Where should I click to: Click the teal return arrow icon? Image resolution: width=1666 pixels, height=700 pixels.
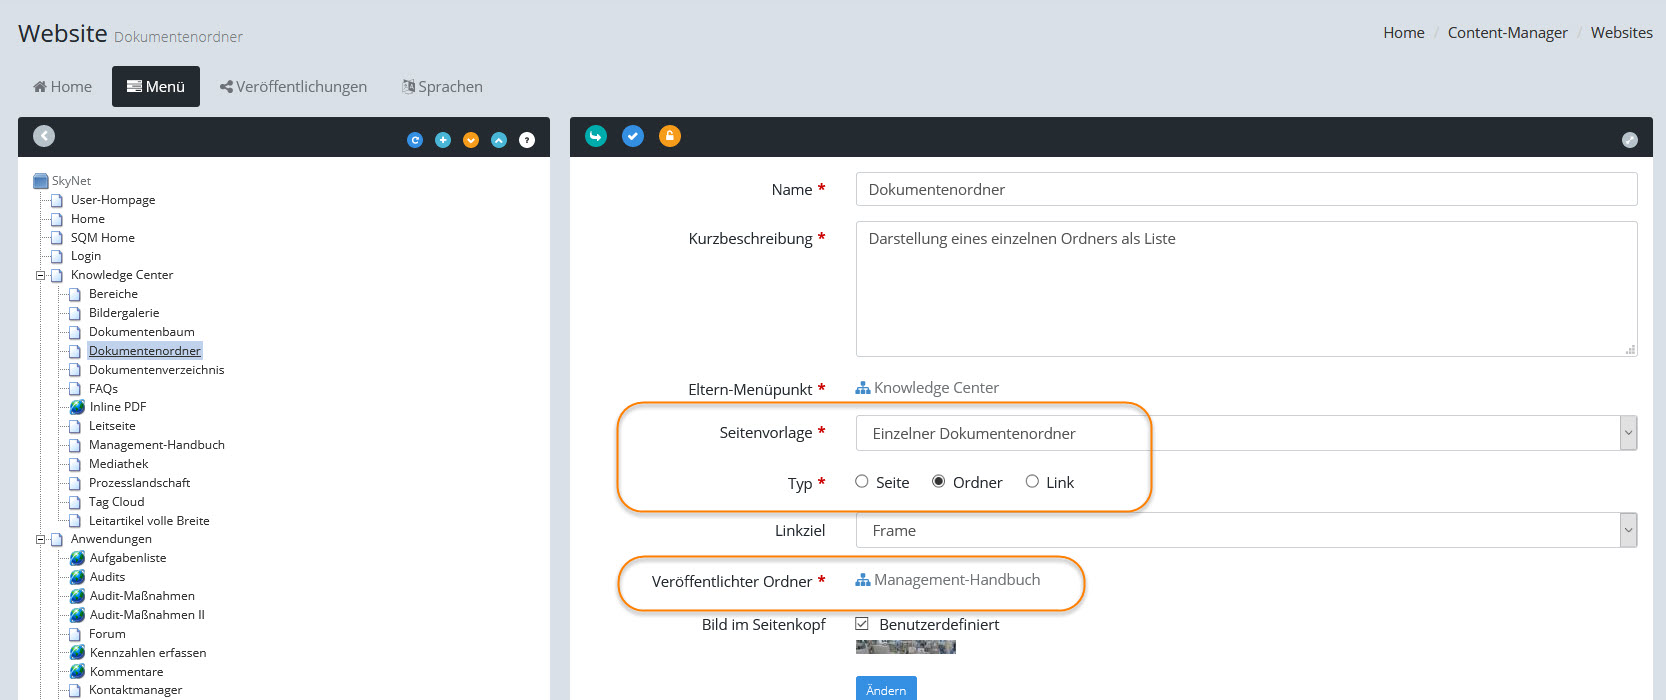(x=596, y=136)
